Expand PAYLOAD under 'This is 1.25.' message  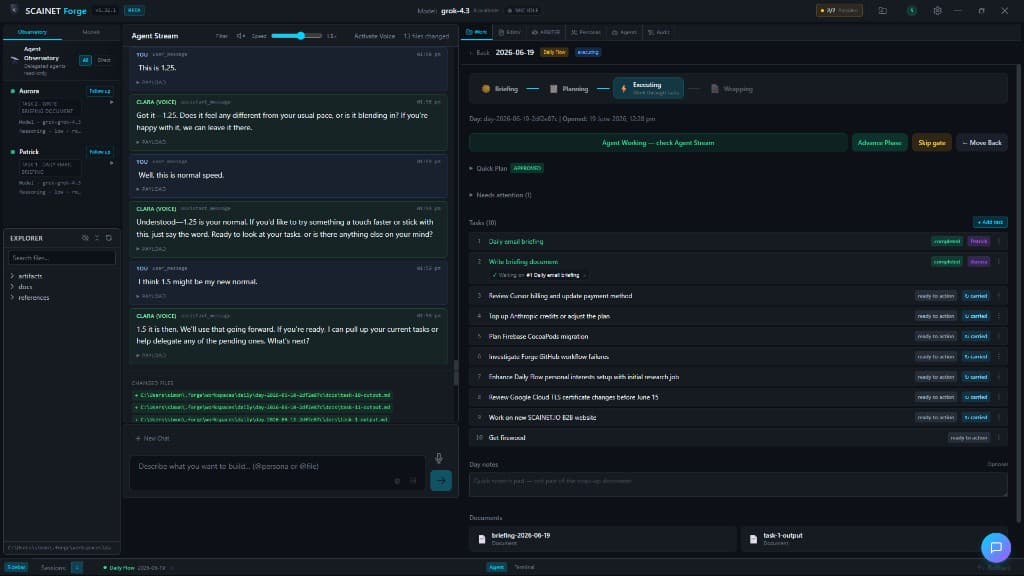(152, 82)
